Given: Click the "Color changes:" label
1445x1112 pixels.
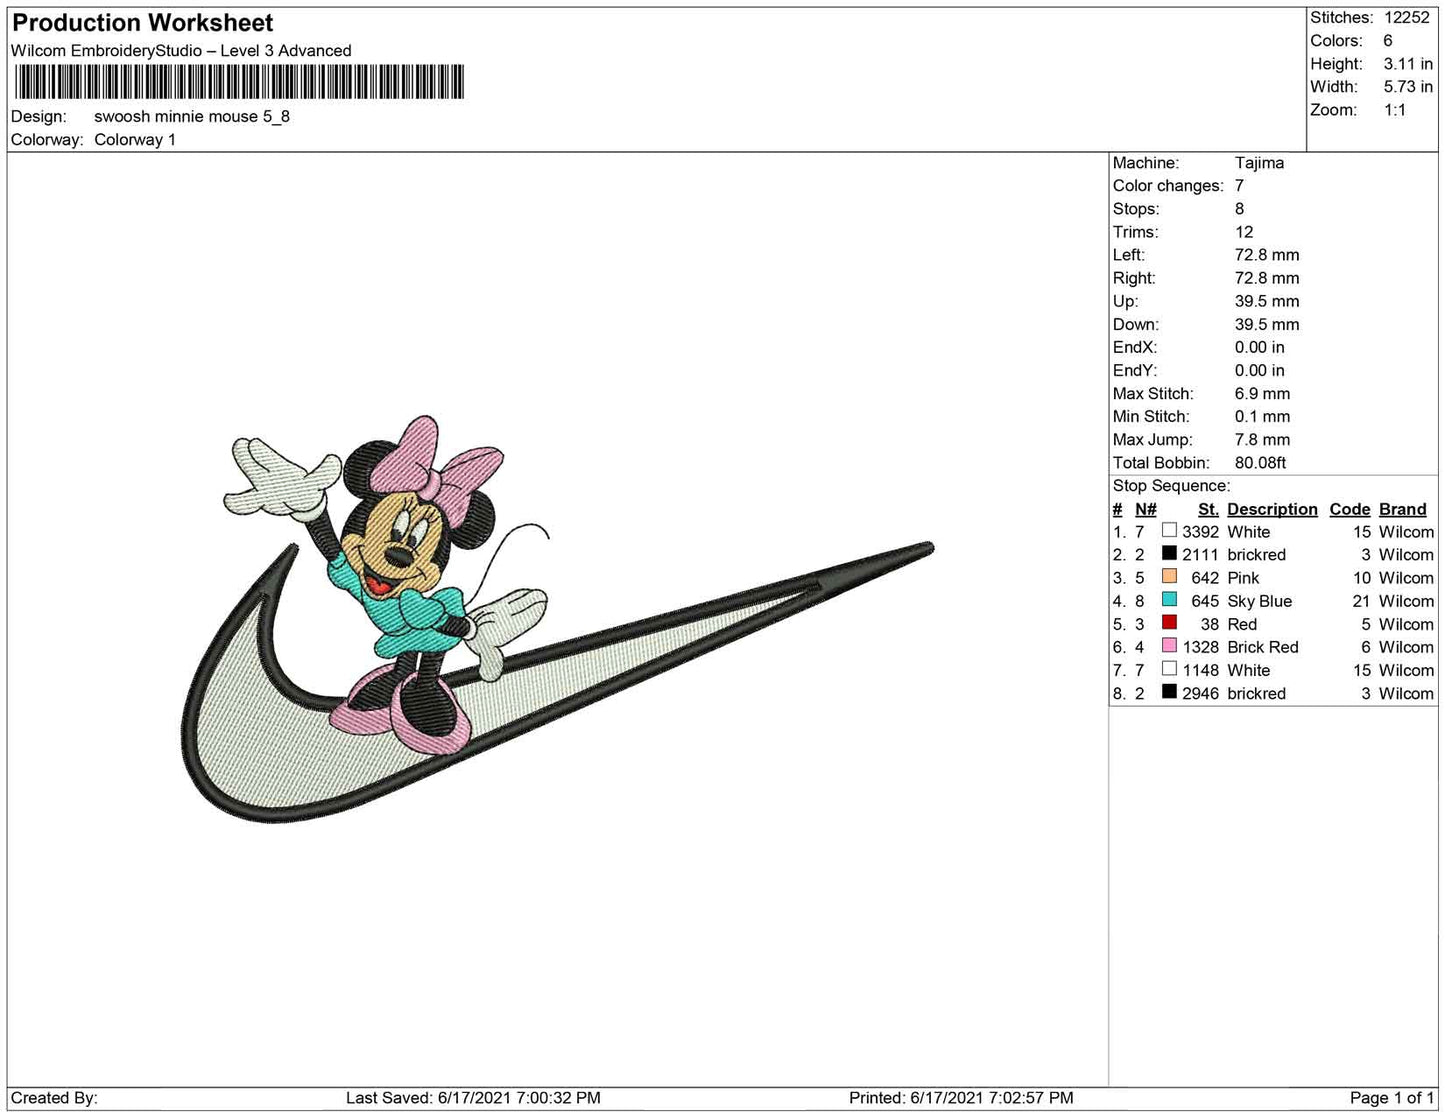Looking at the screenshot, I should [x=1168, y=185].
